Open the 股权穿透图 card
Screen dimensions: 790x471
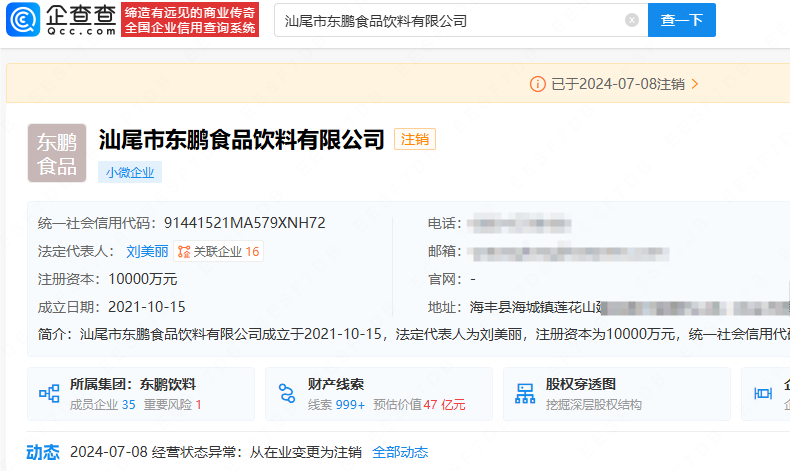pos(617,394)
